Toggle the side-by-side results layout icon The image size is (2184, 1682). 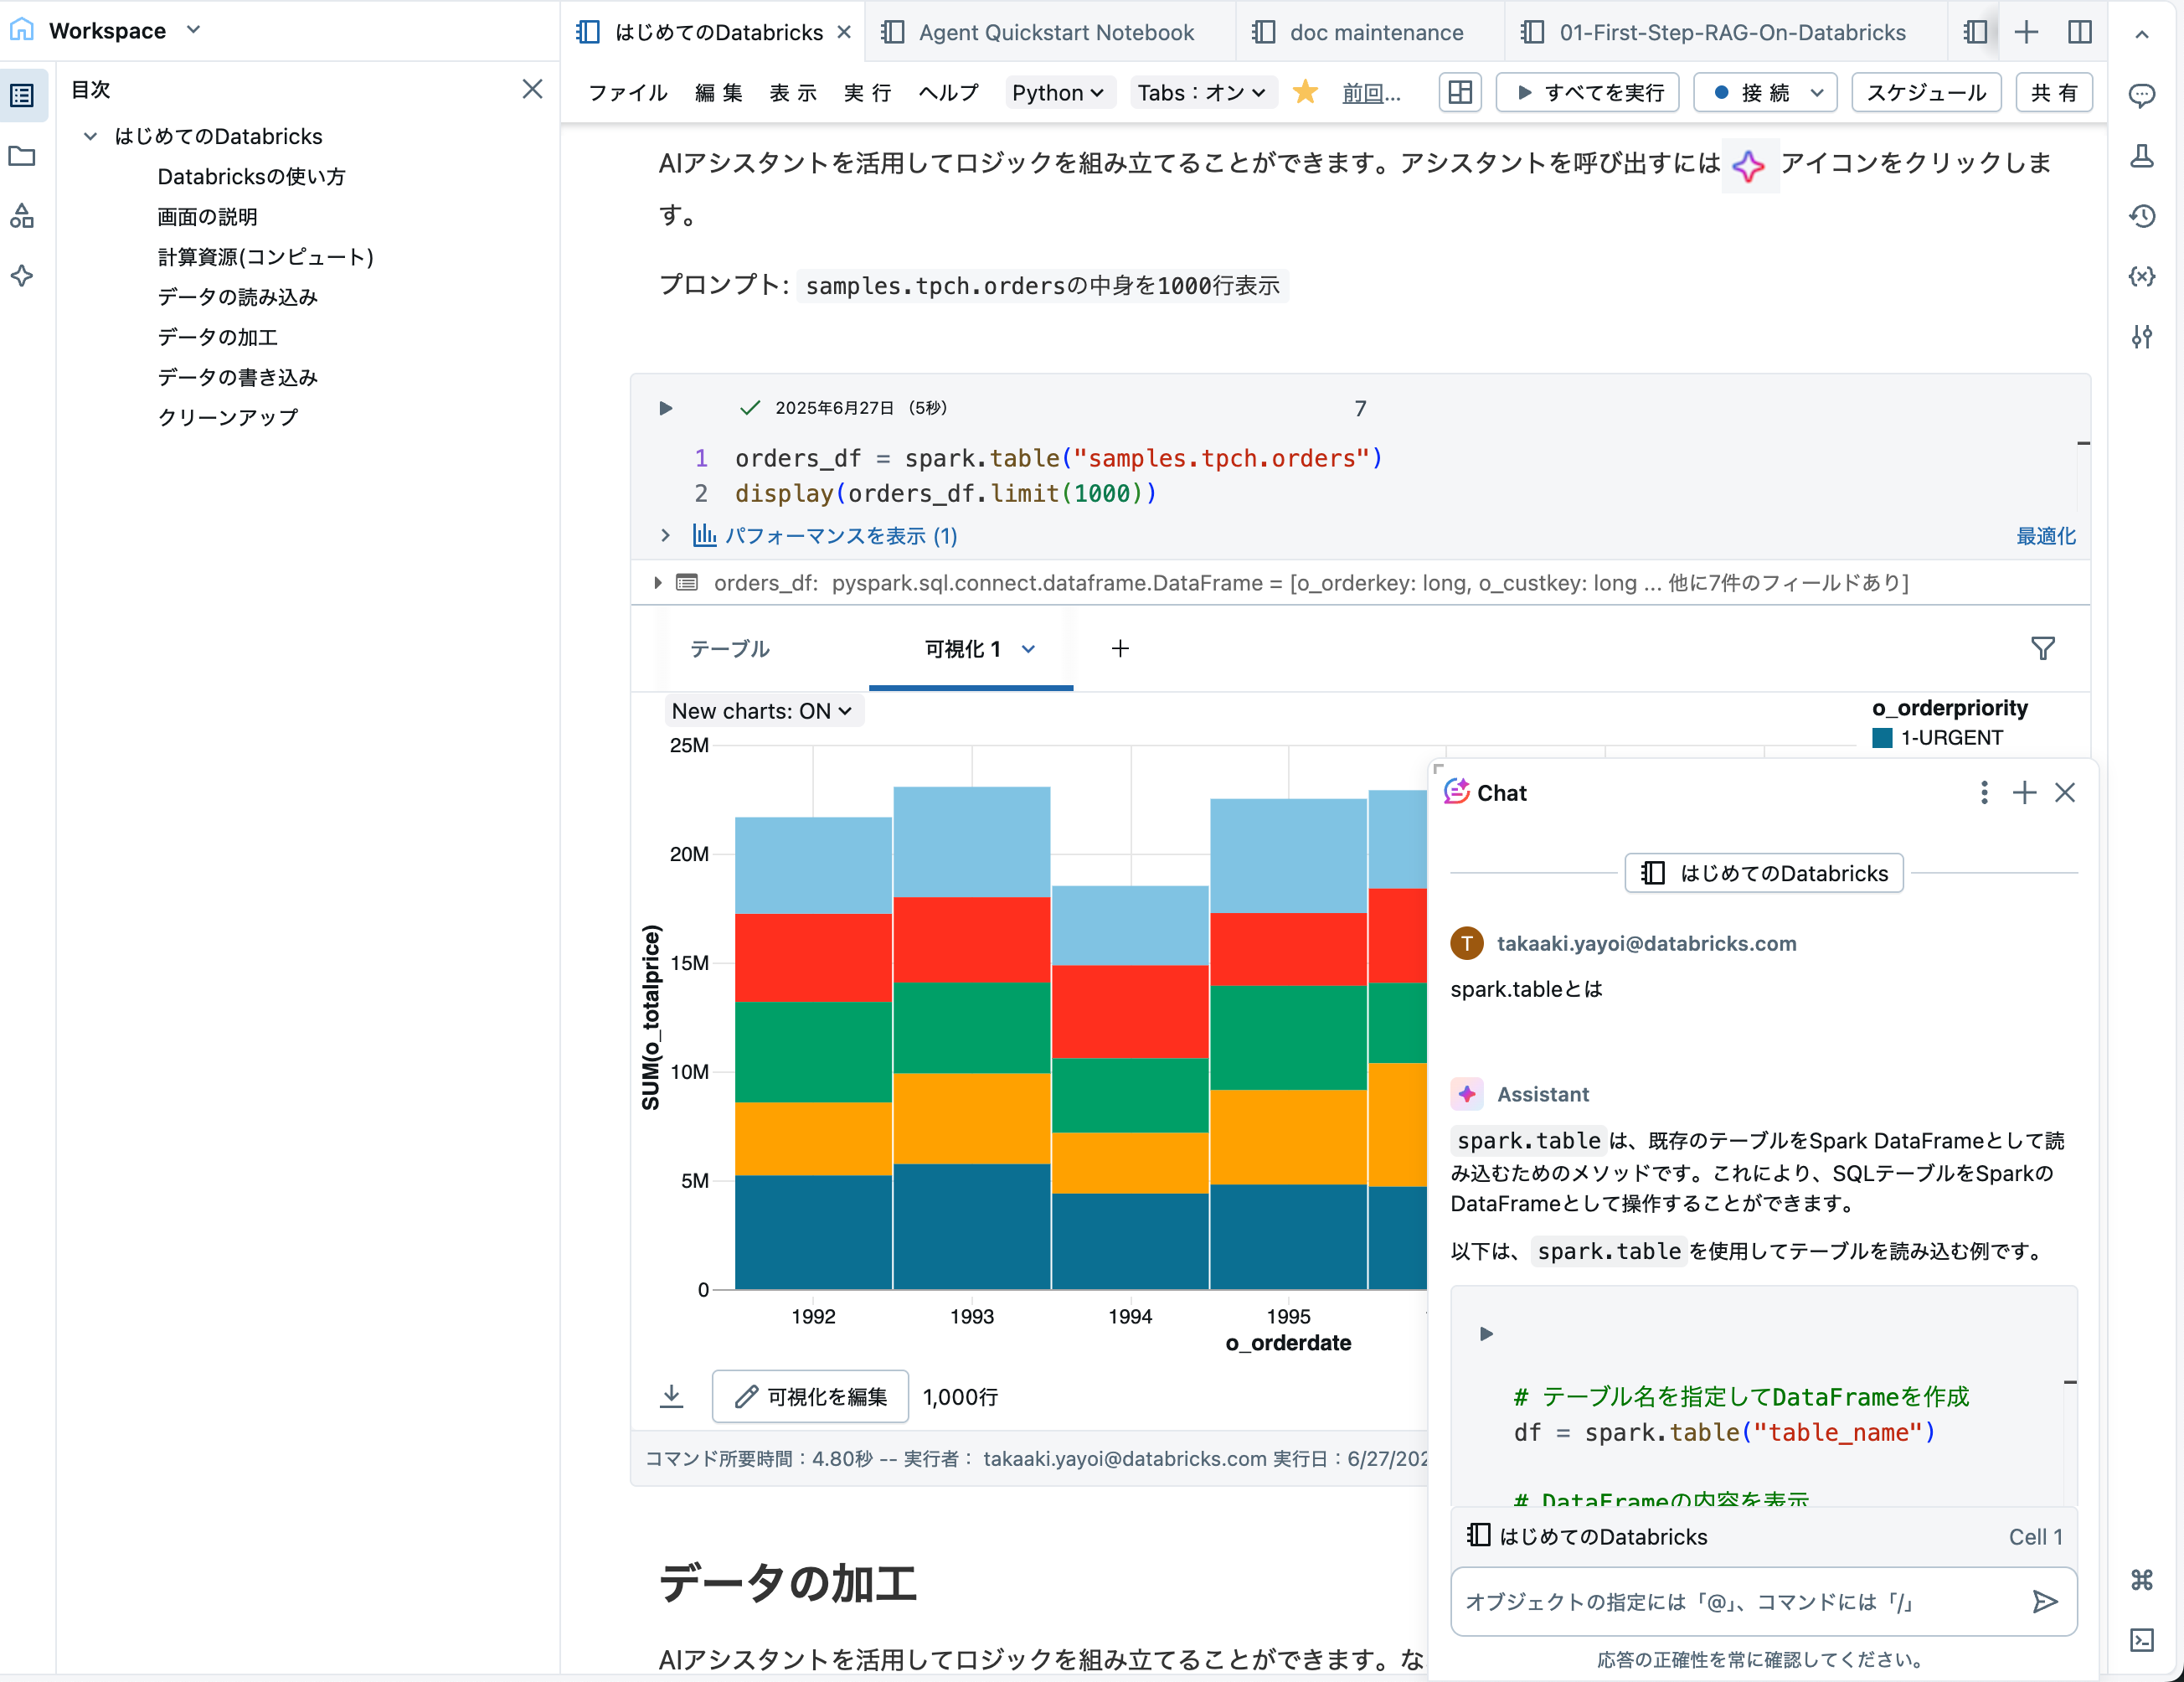pyautogui.click(x=1460, y=92)
